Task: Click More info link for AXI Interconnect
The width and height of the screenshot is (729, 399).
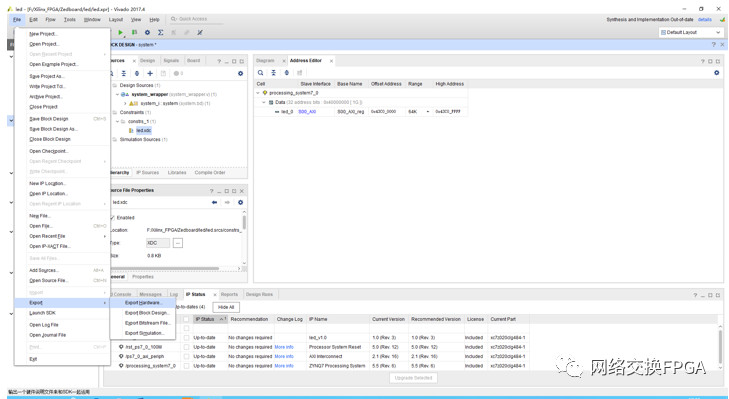Action: [x=284, y=356]
